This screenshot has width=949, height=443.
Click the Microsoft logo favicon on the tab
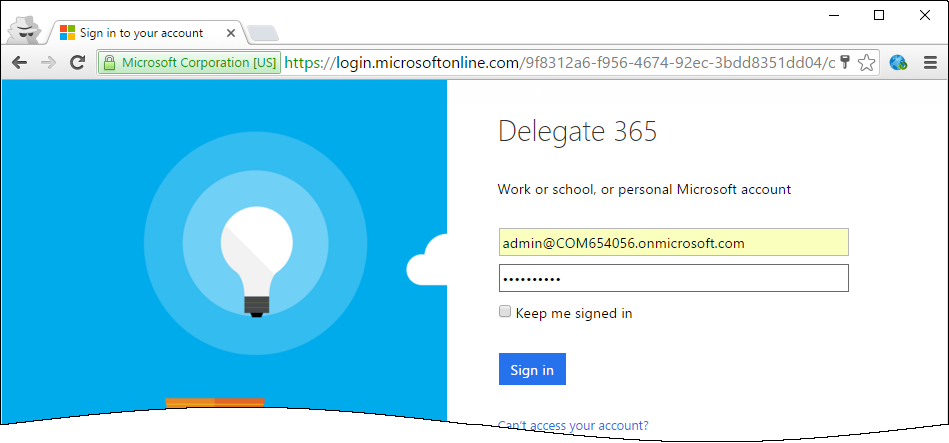point(67,33)
